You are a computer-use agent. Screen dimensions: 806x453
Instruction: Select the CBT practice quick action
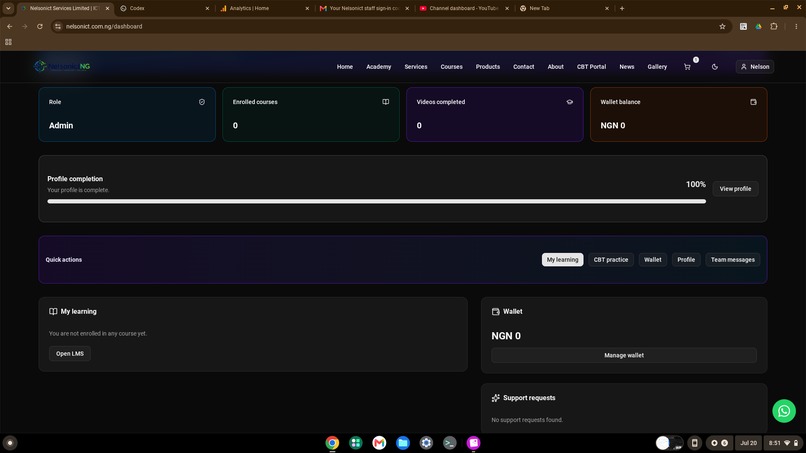click(611, 260)
